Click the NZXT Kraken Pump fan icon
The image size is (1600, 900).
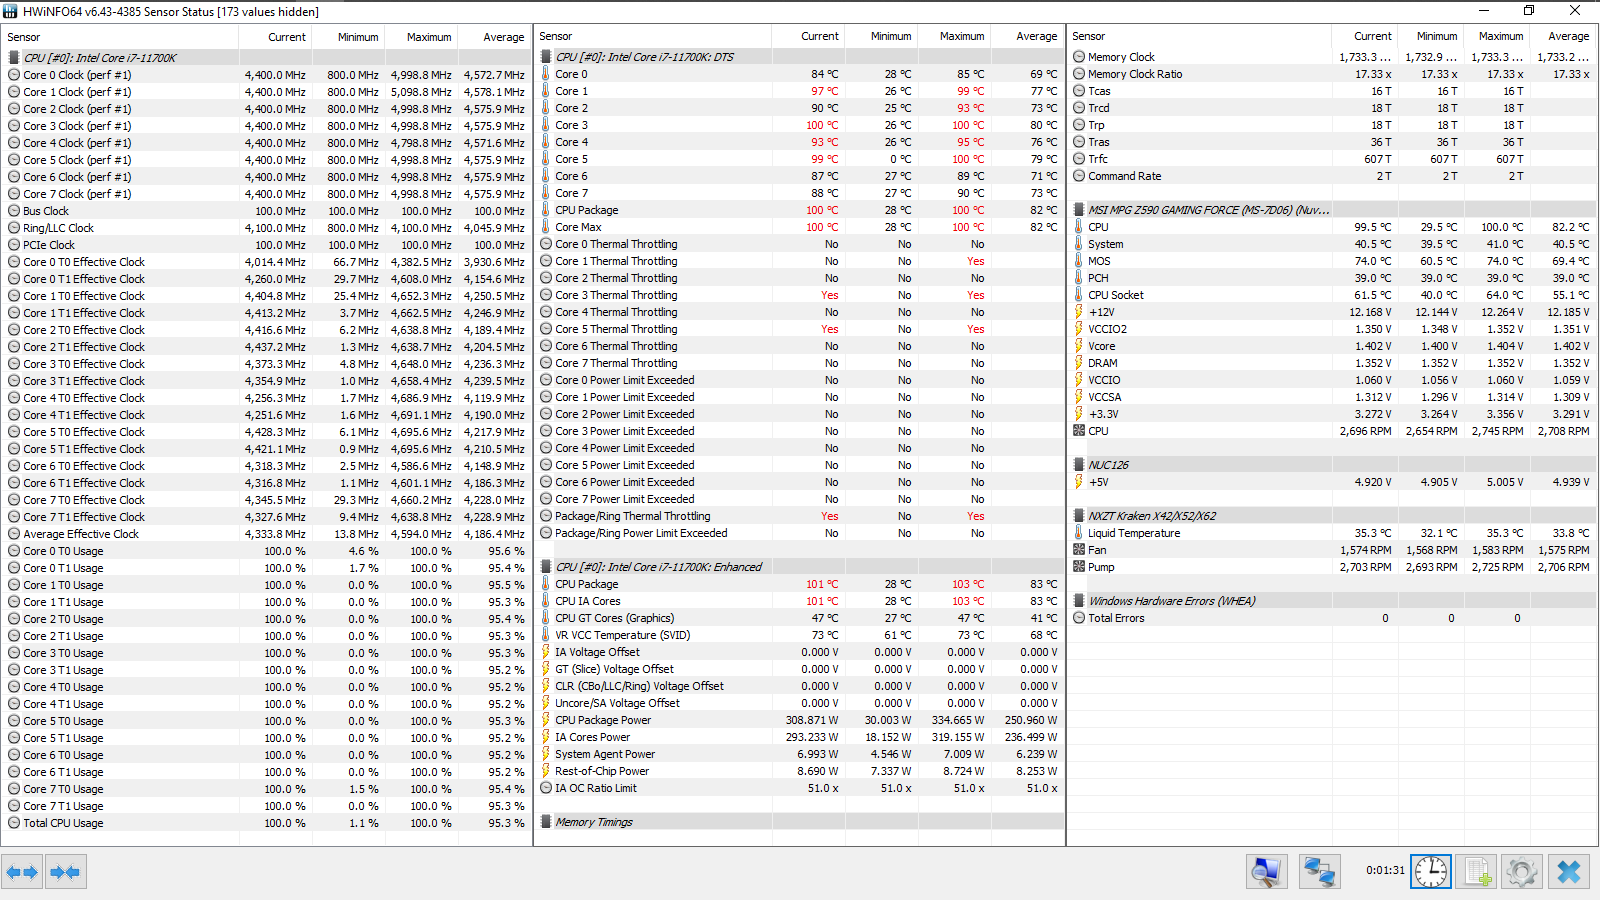point(1079,567)
